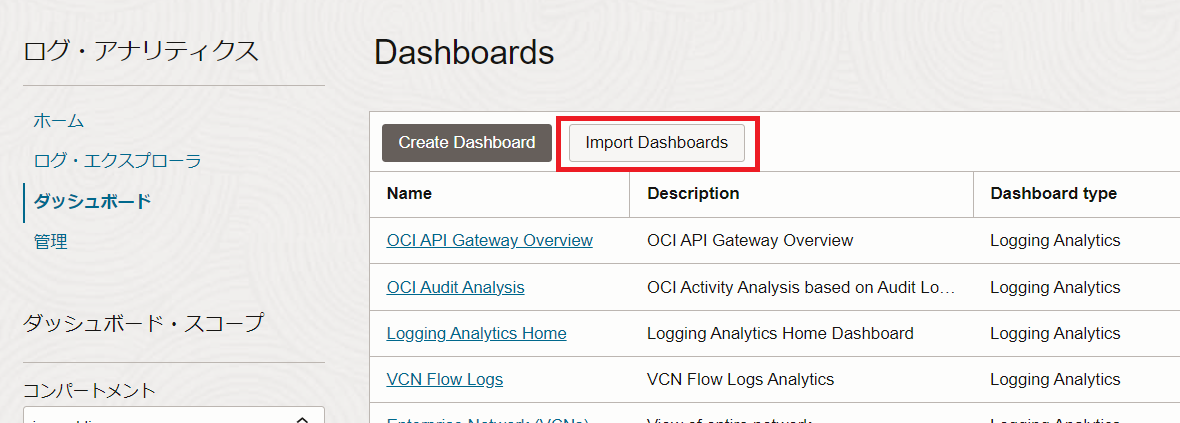Sort by the Name column header
Screen dimensions: 1180x423
point(409,193)
